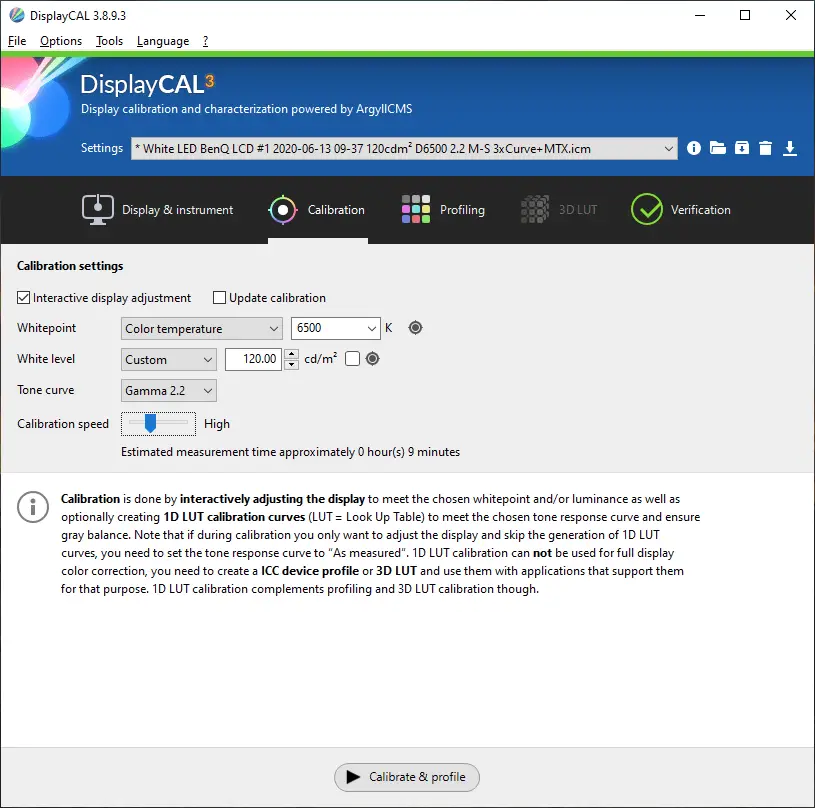Open a settings file via folder icon
The width and height of the screenshot is (815, 808).
[x=718, y=148]
